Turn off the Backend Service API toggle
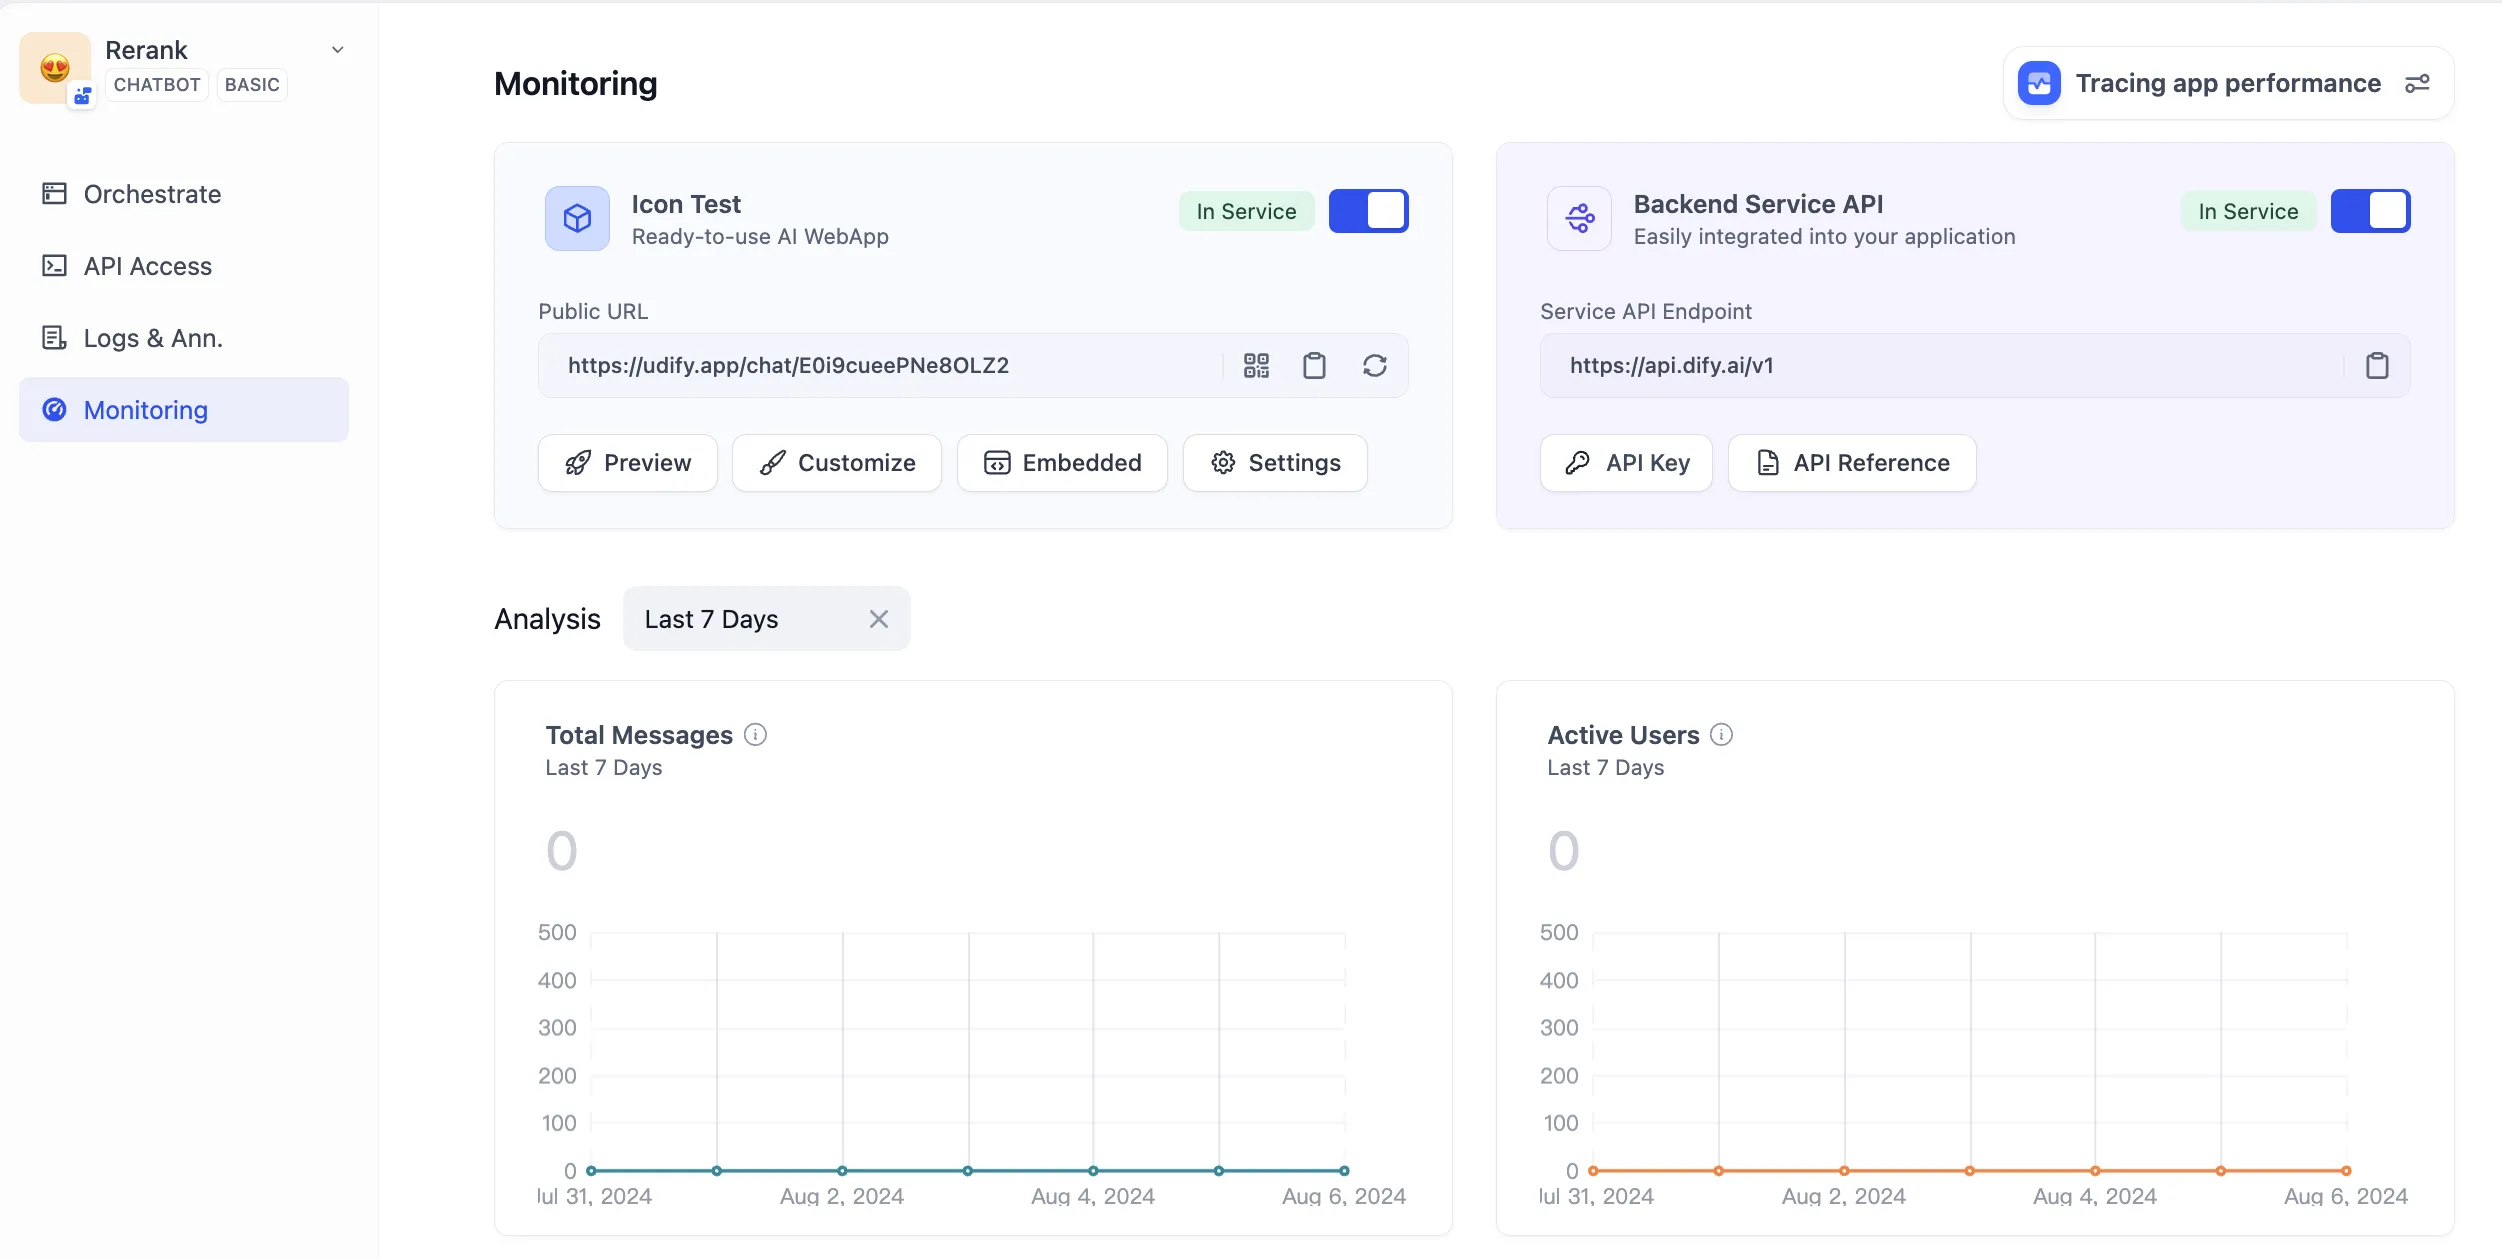Image resolution: width=2502 pixels, height=1258 pixels. pos(2369,211)
